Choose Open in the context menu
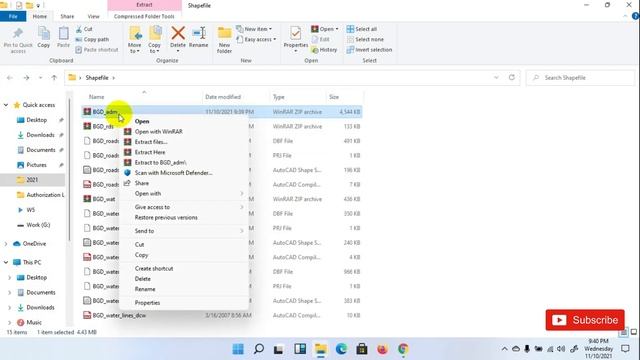Screen dimensions: 640x360 142,121
